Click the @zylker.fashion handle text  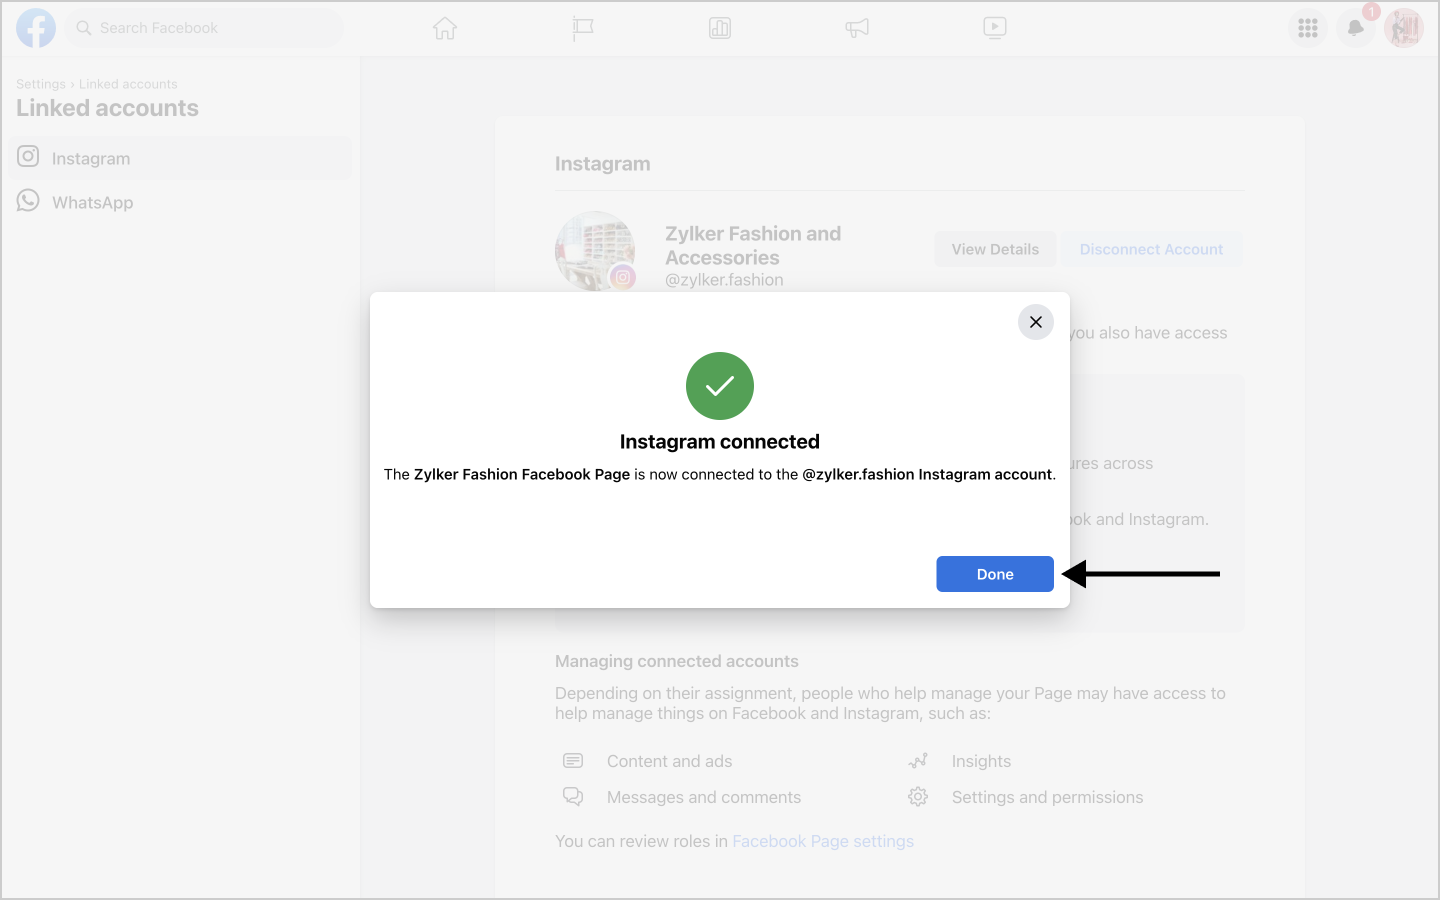pyautogui.click(x=724, y=280)
